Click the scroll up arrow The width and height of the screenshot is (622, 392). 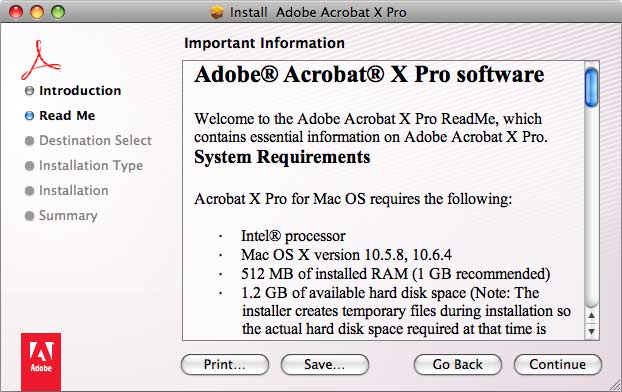pyautogui.click(x=591, y=315)
